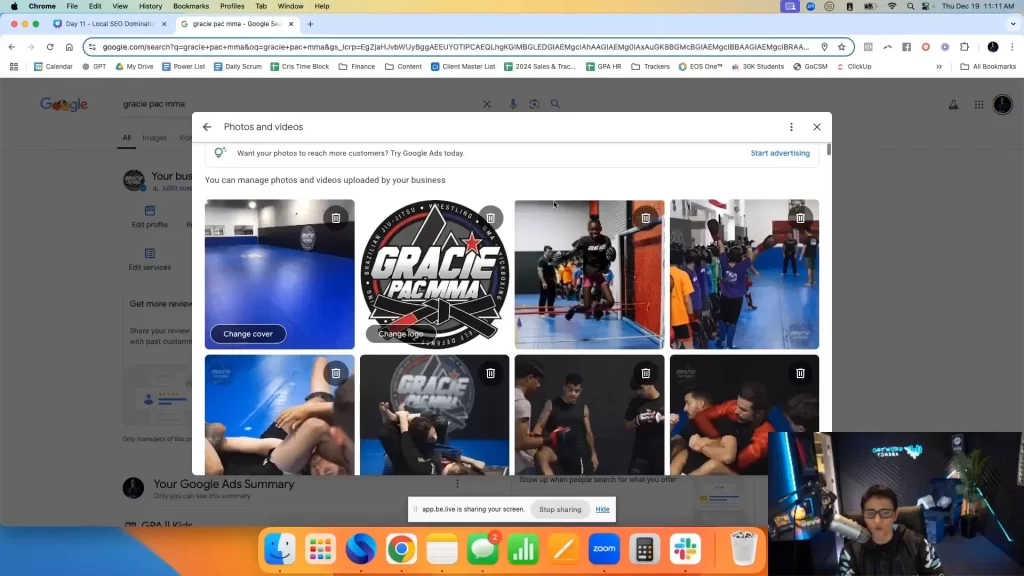Click the back arrow in Photos and videos dialog
Screen dimensions: 1024x576
pos(207,127)
